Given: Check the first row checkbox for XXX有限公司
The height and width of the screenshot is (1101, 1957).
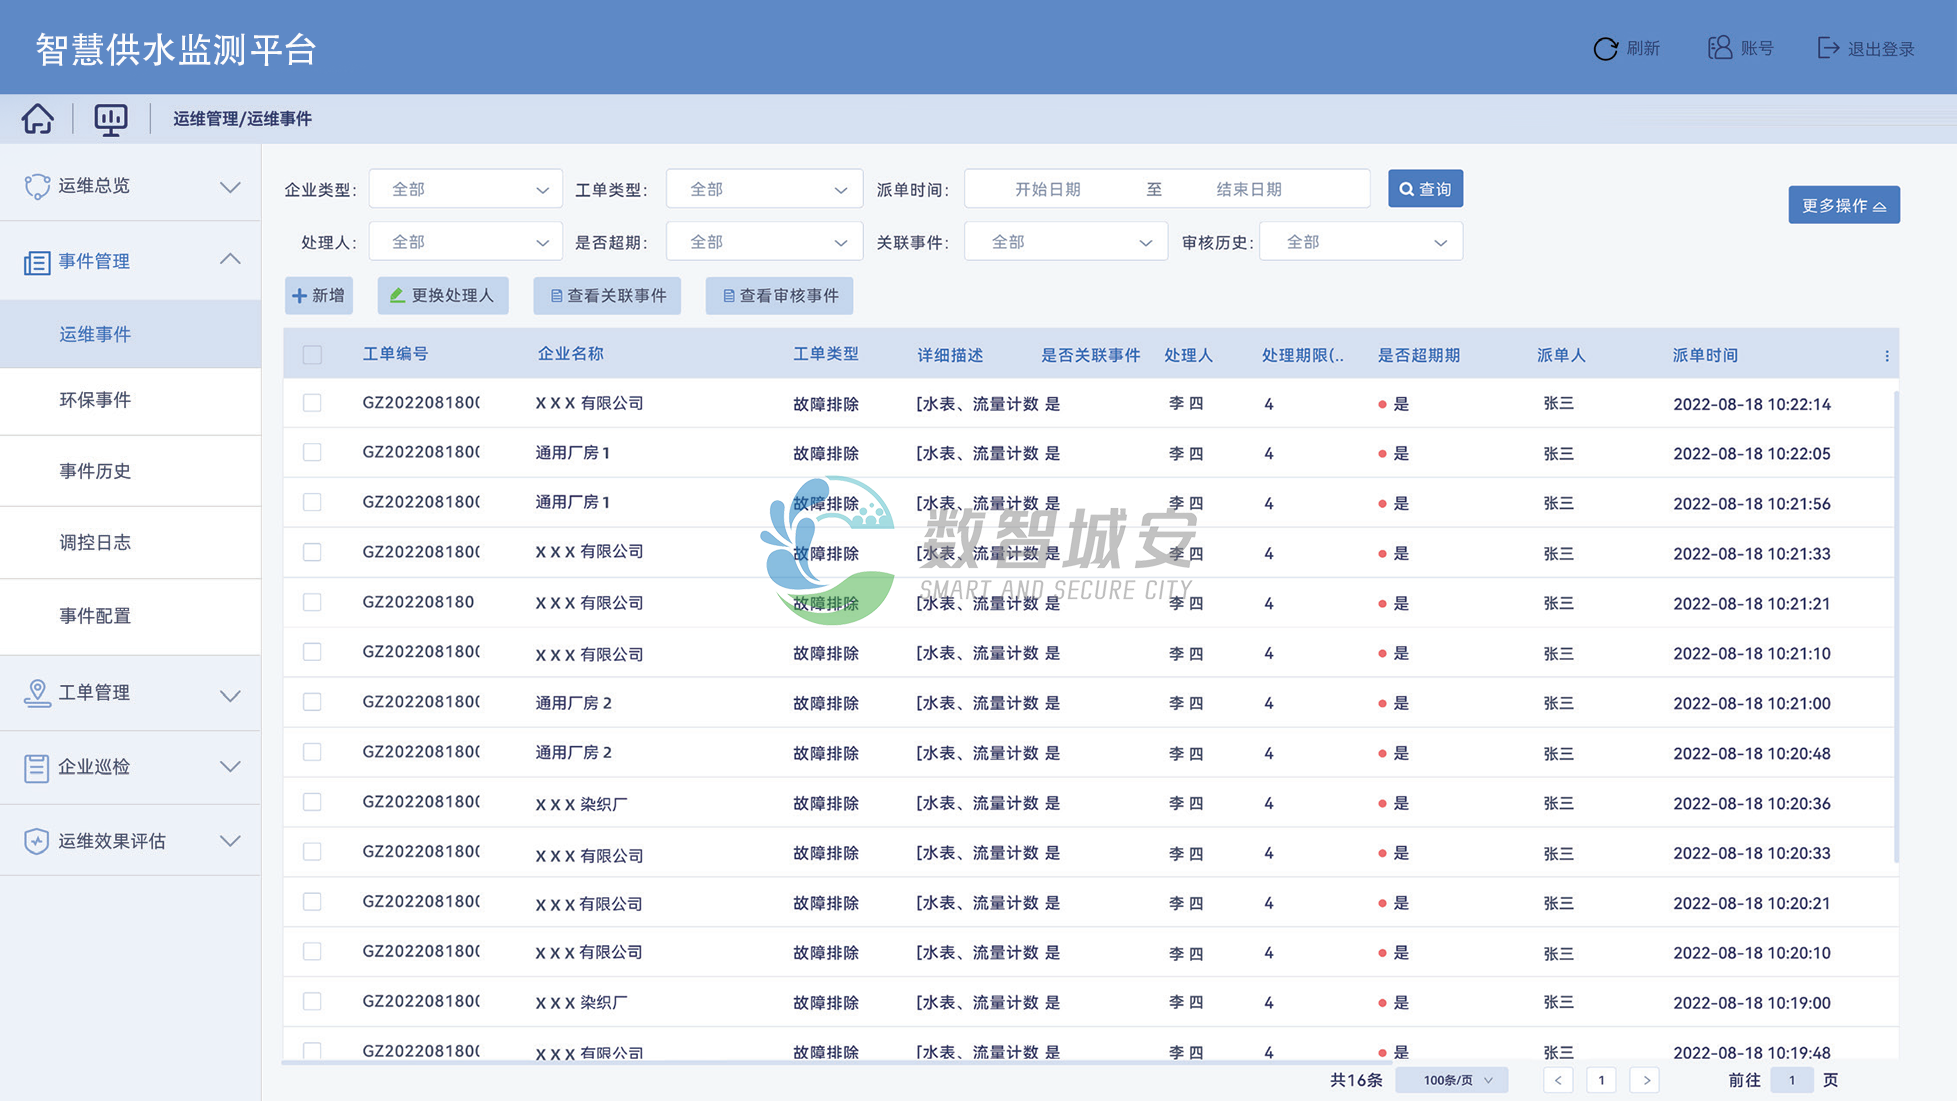Looking at the screenshot, I should [x=312, y=403].
